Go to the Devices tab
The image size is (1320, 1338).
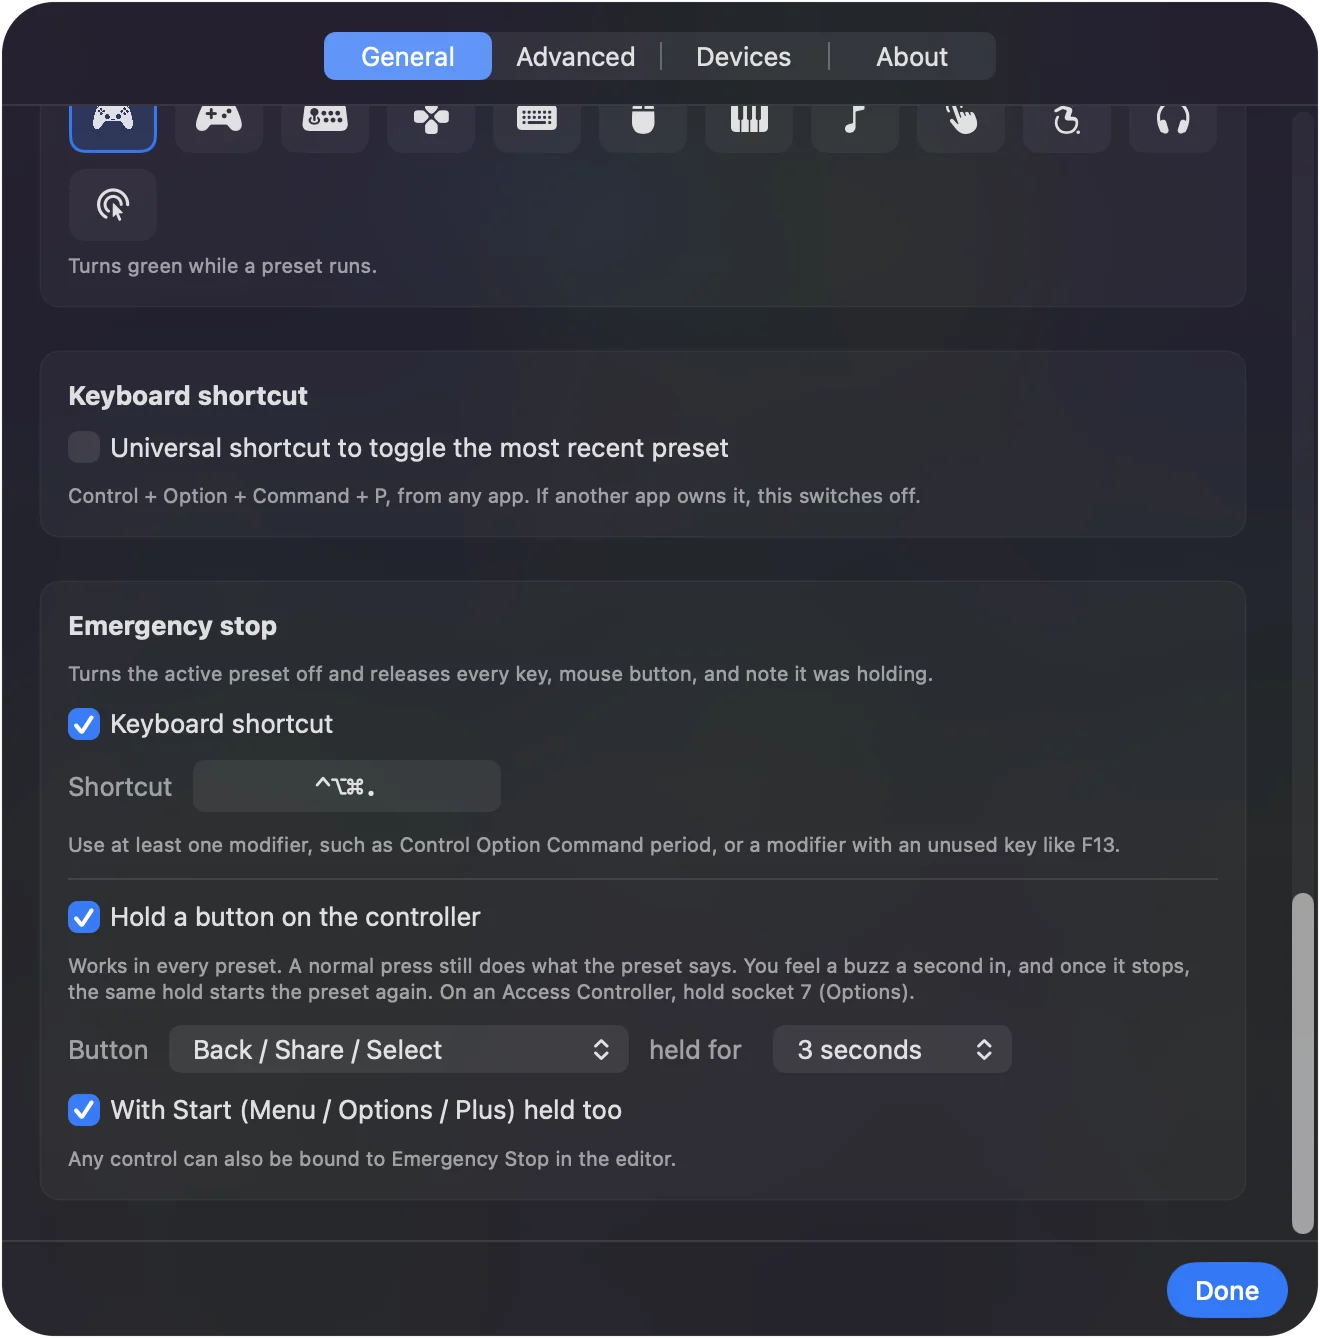pyautogui.click(x=744, y=57)
